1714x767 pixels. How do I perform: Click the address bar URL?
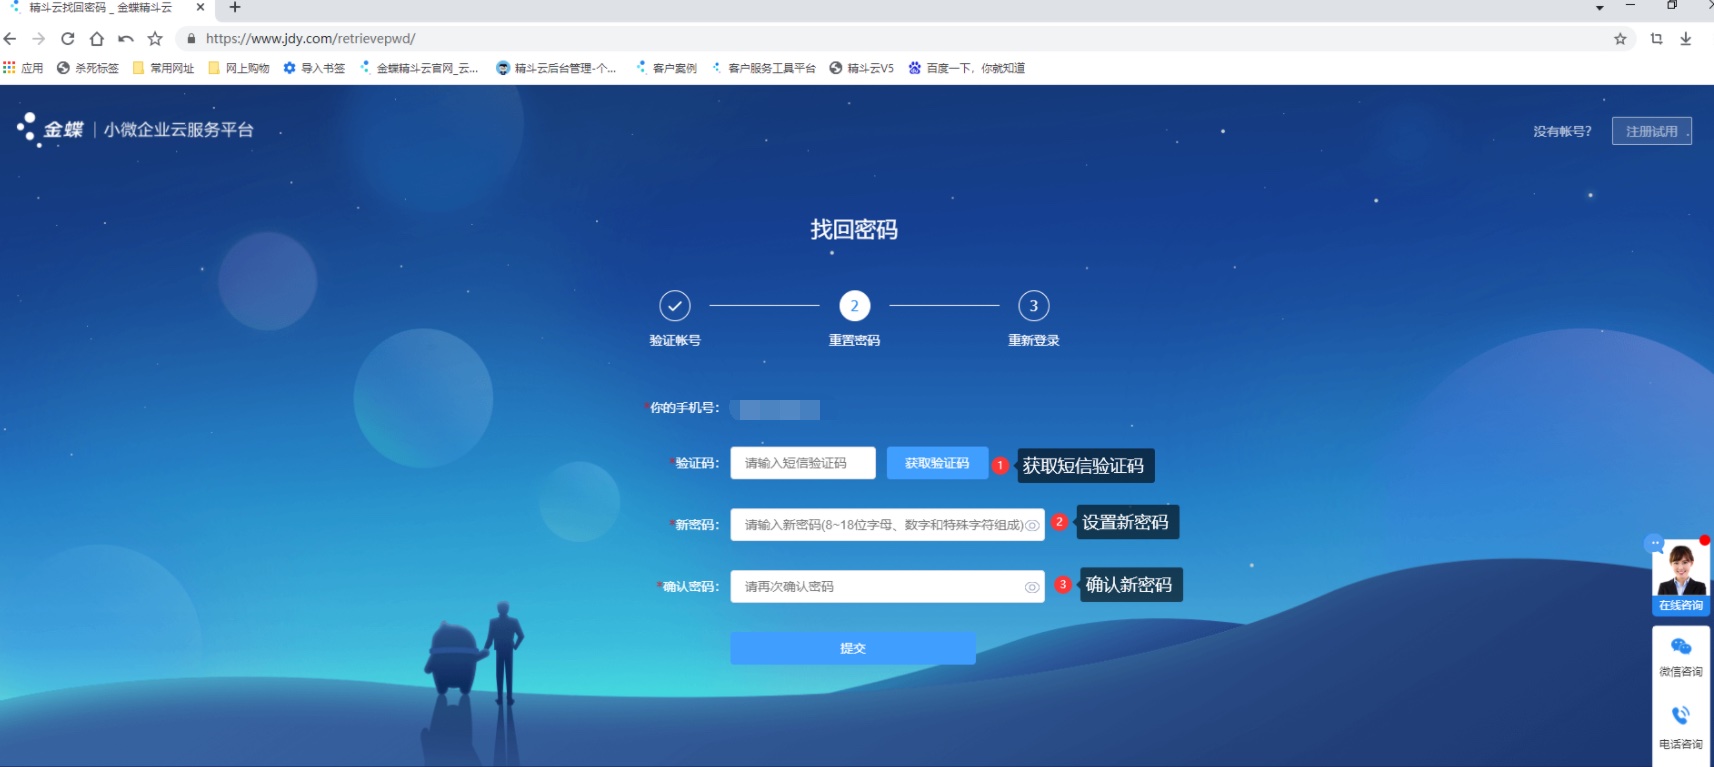(x=310, y=39)
